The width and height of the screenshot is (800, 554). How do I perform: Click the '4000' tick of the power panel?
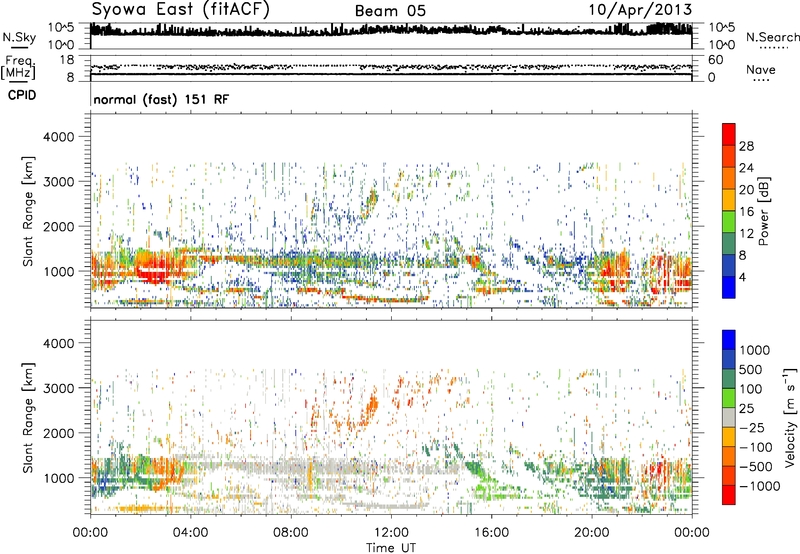pos(59,137)
